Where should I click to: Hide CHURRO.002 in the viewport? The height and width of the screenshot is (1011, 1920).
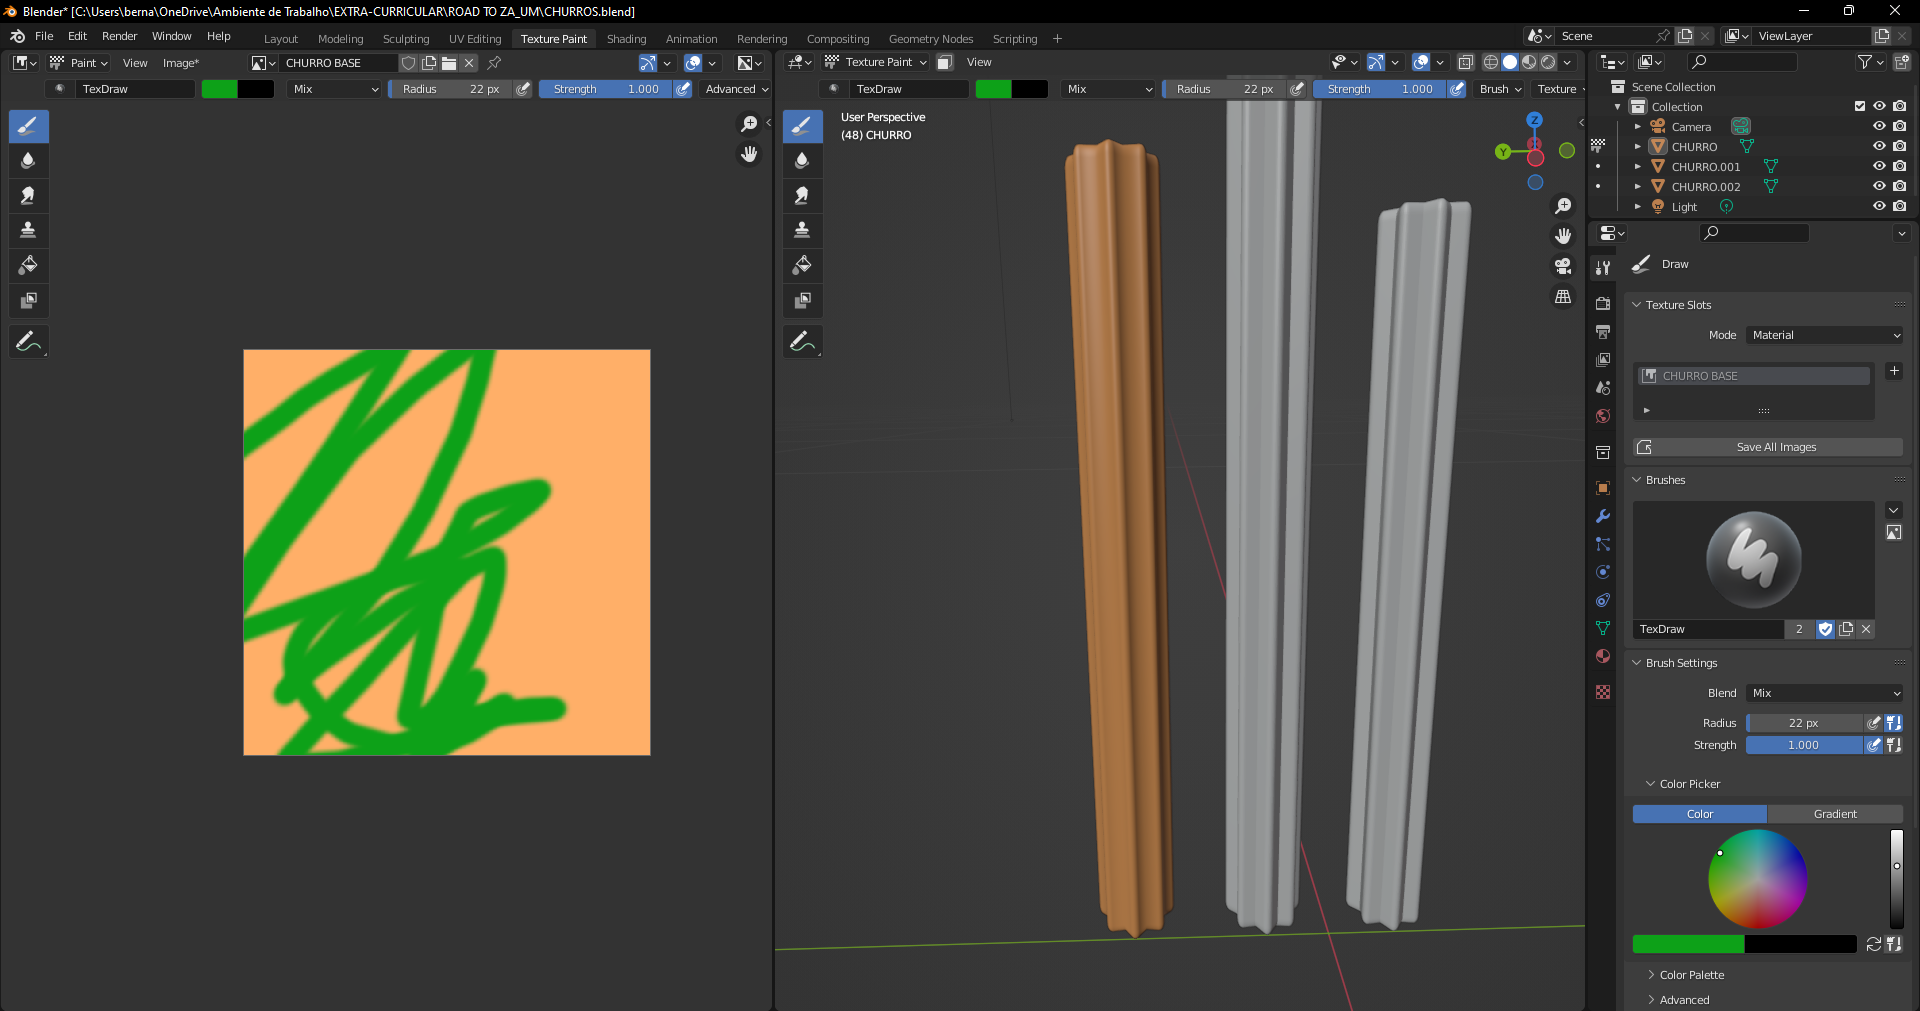tap(1879, 186)
